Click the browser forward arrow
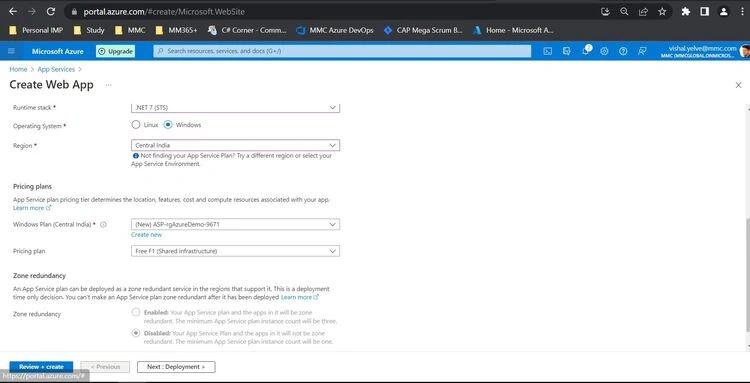Screen dimensions: 750x383 (x=32, y=11)
